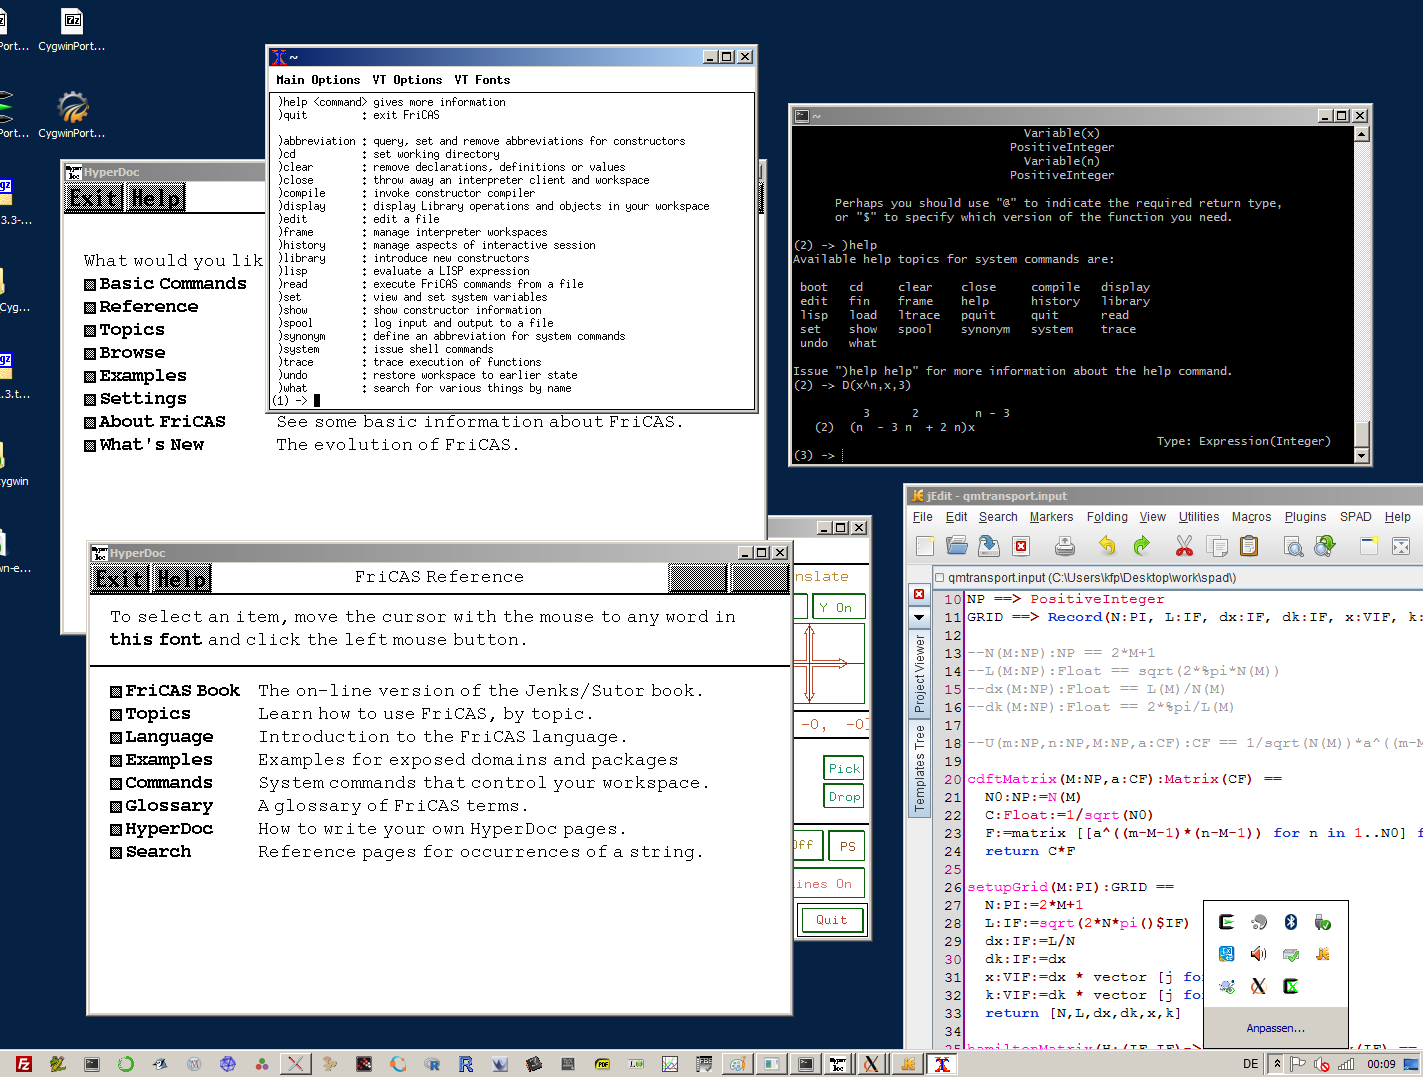Click 'return C*F' line in jEdit
This screenshot has width=1423, height=1077.
pos(1030,851)
